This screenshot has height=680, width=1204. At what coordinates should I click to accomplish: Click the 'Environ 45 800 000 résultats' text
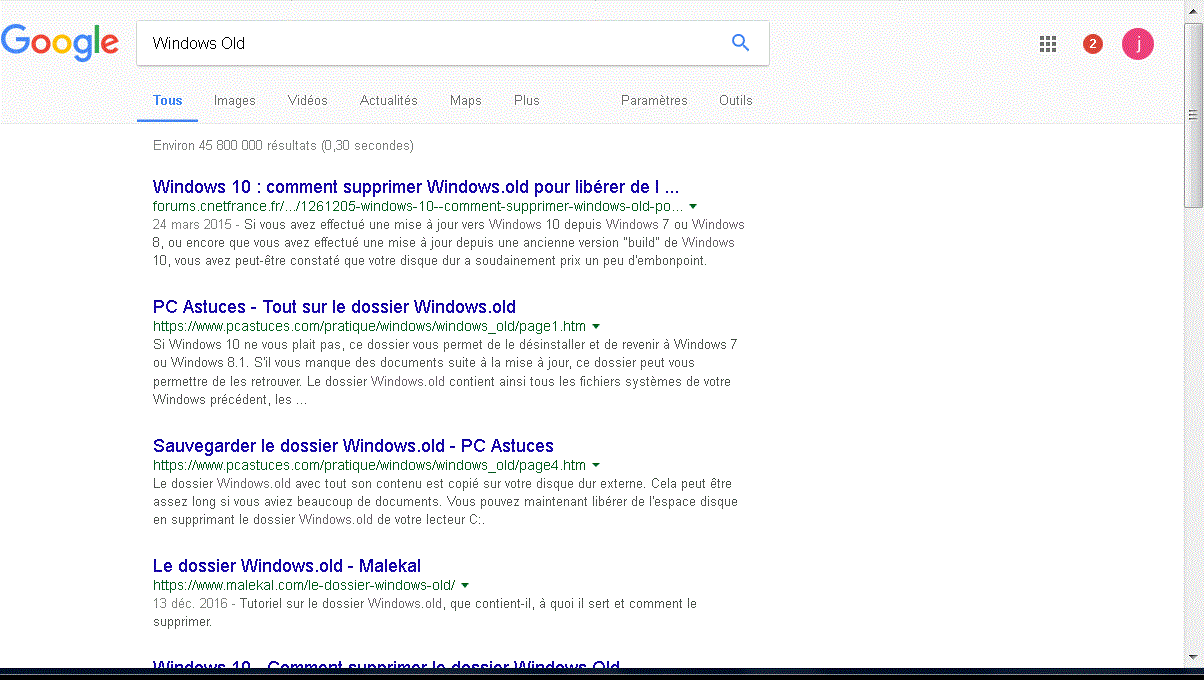[283, 146]
